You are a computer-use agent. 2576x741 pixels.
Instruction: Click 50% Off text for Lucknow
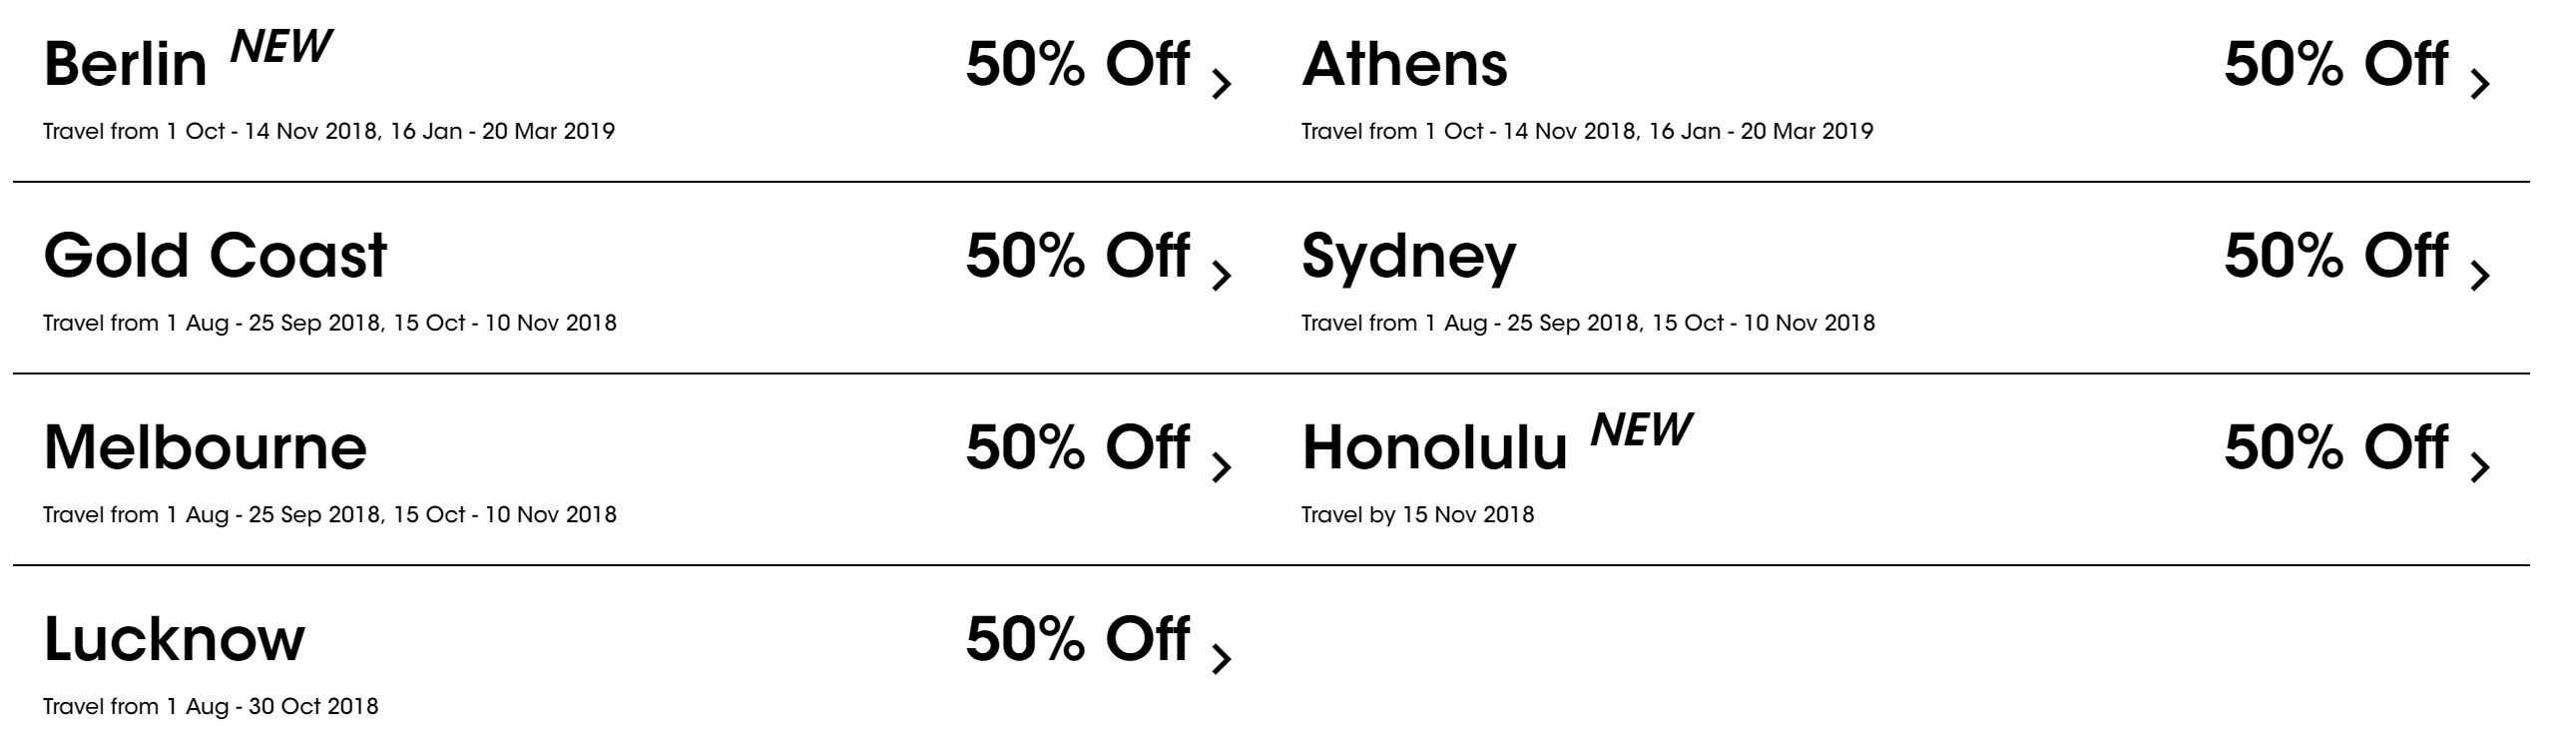point(1077,639)
